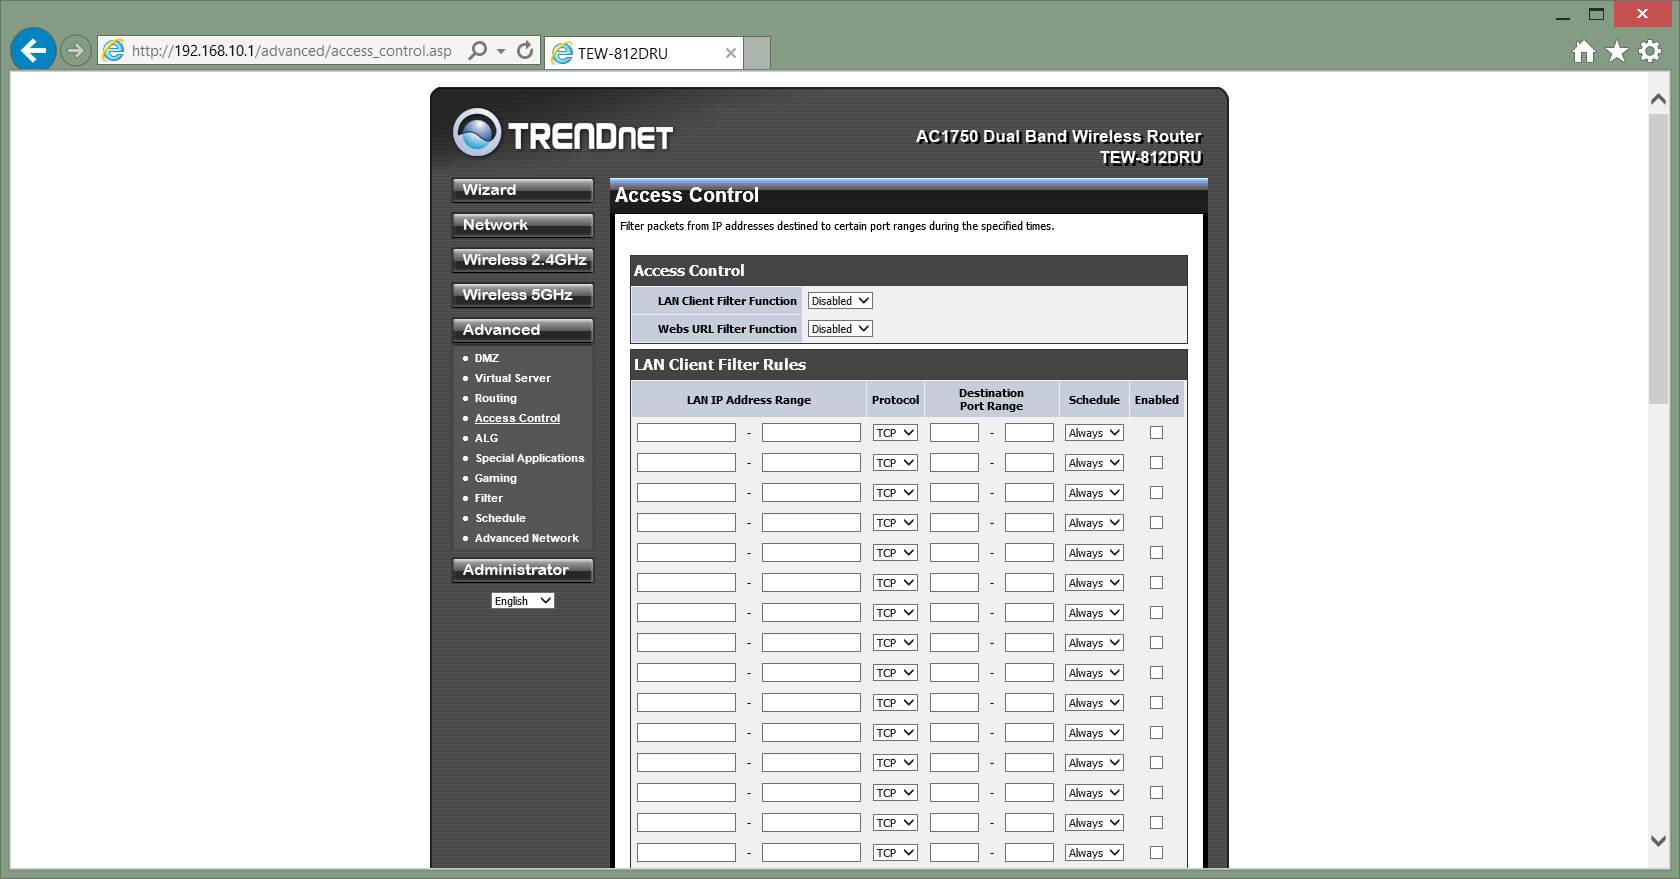
Task: Open browser Tools gear icon
Action: 1650,51
